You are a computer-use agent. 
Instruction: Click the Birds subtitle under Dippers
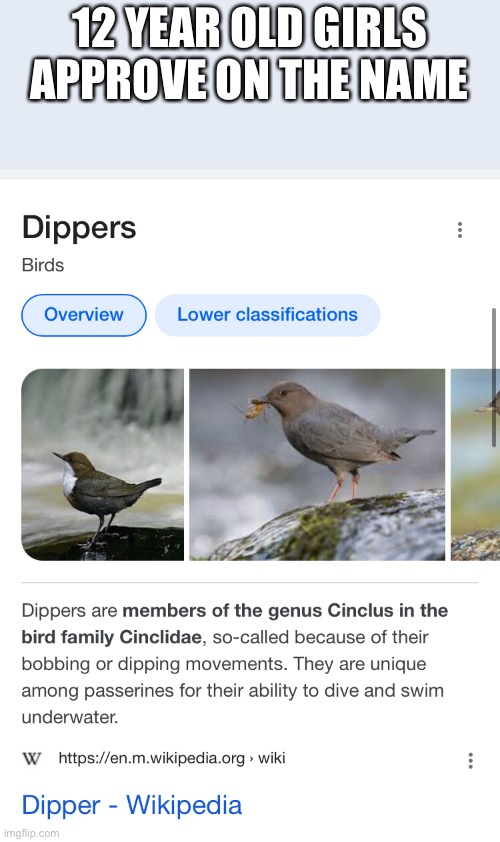(x=43, y=265)
